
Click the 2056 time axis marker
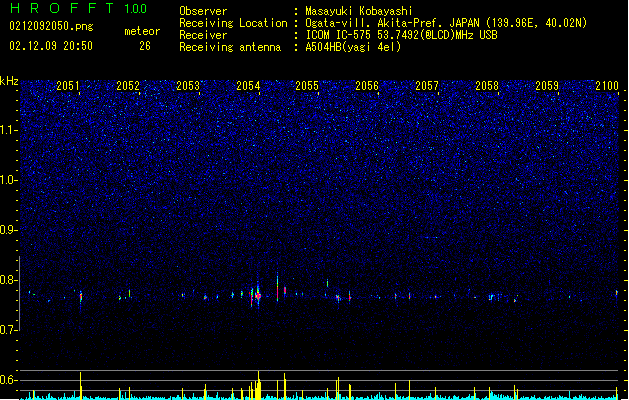click(x=367, y=86)
